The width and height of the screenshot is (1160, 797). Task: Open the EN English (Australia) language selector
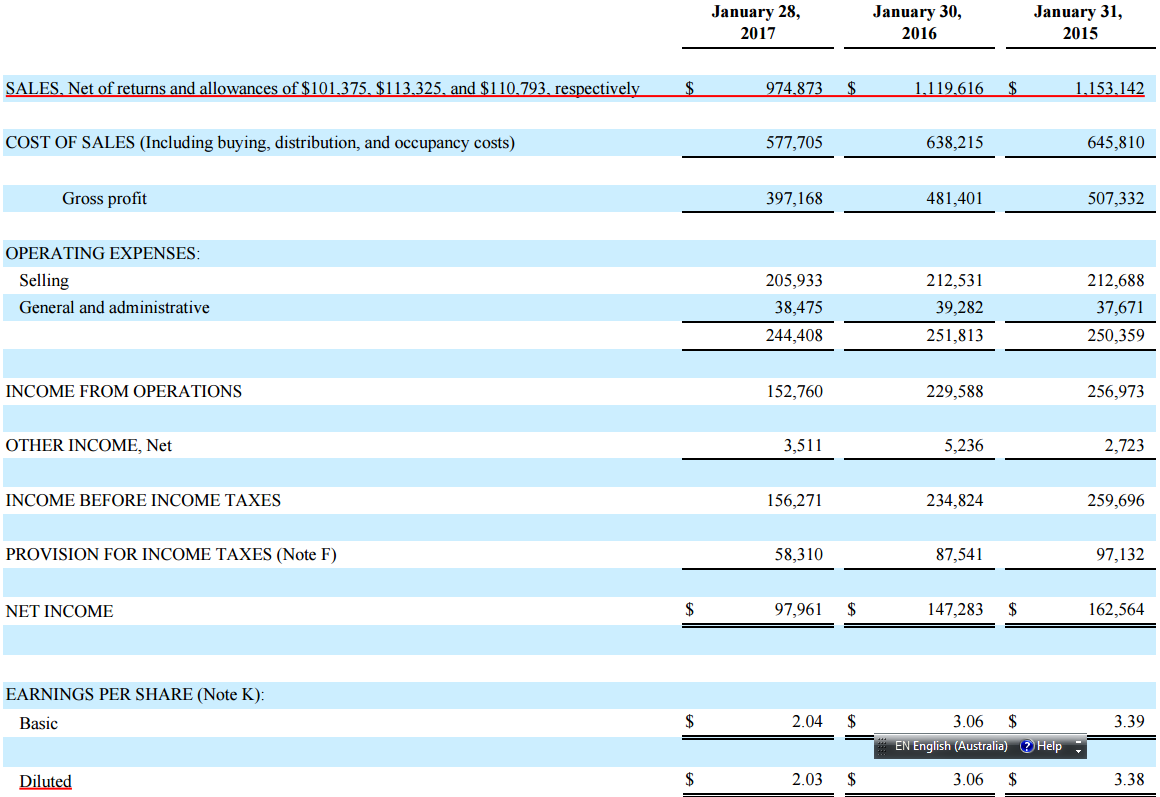[x=950, y=746]
